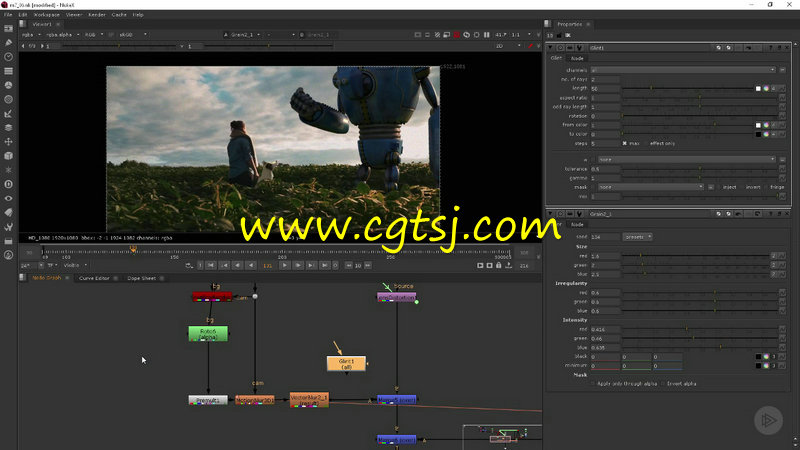Click the black to color swatch
The height and width of the screenshot is (450, 800).
point(758,134)
